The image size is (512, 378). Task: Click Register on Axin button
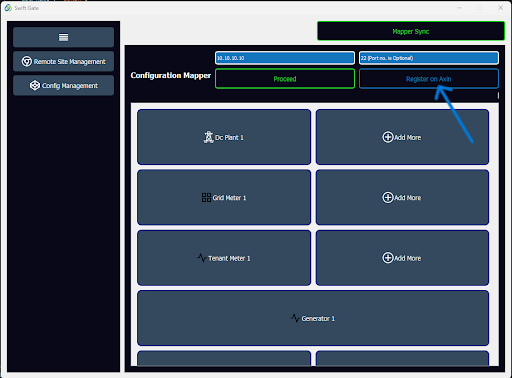[x=429, y=79]
